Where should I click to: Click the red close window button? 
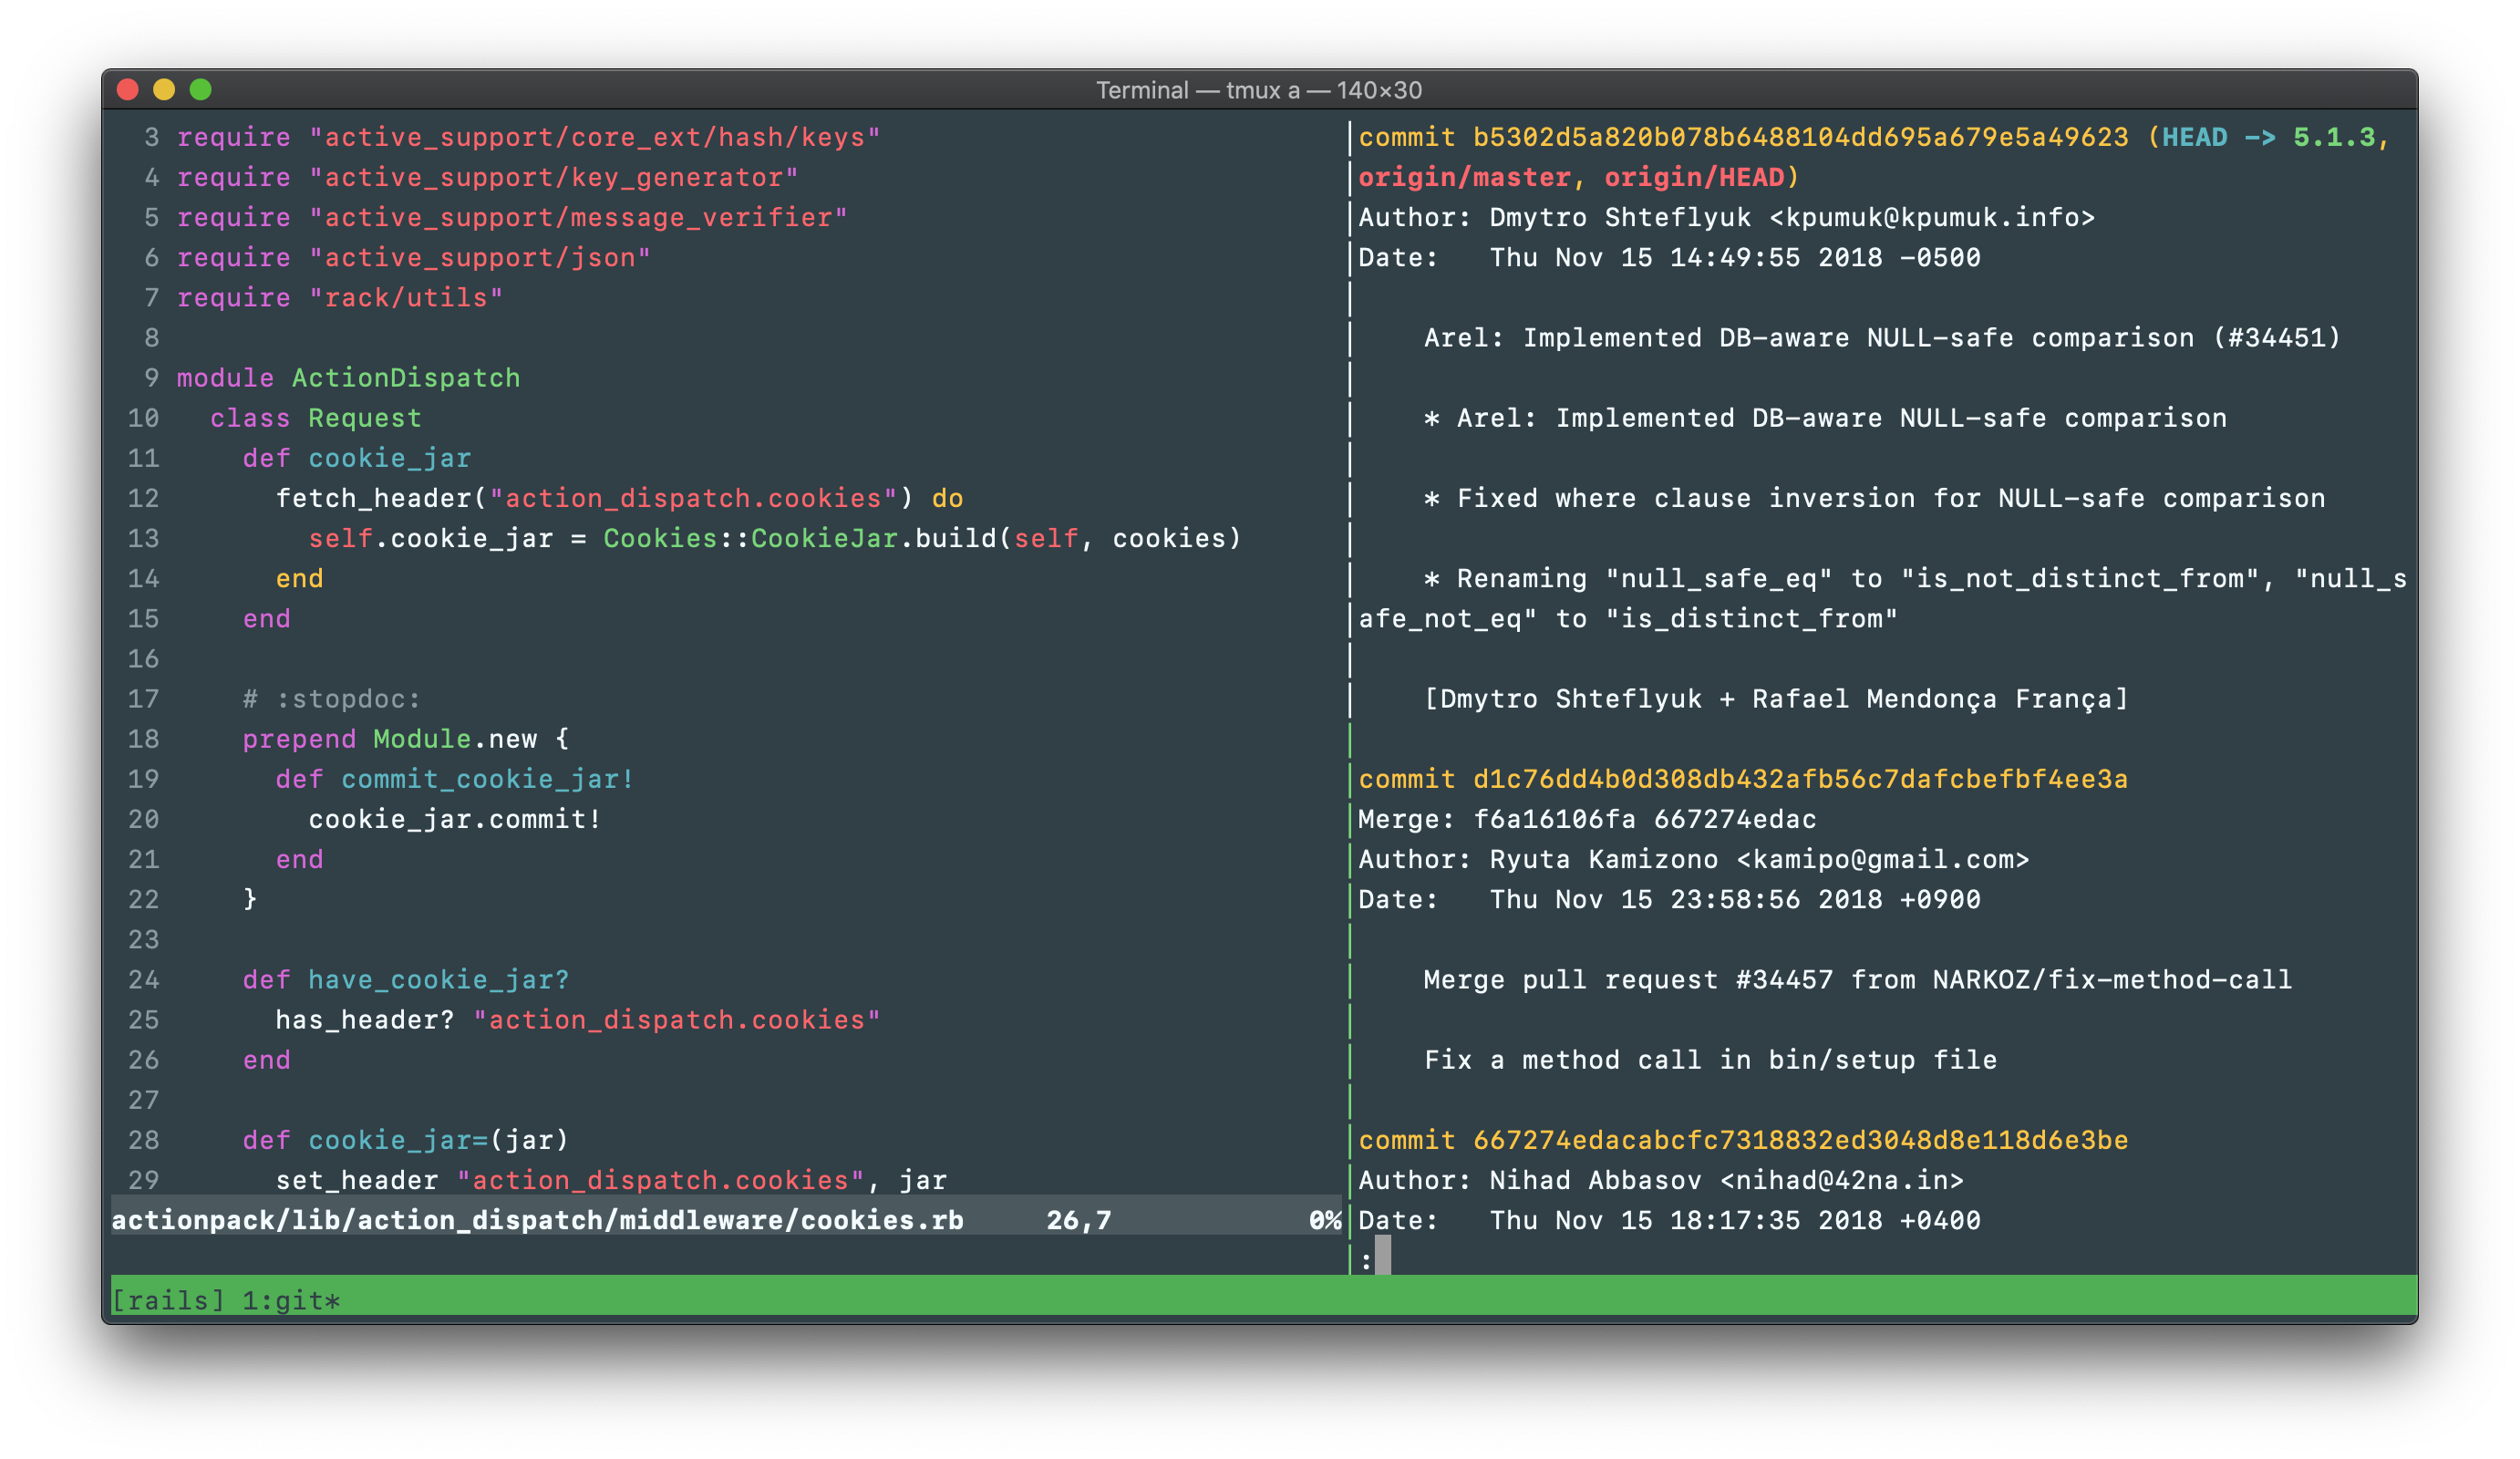pos(127,90)
